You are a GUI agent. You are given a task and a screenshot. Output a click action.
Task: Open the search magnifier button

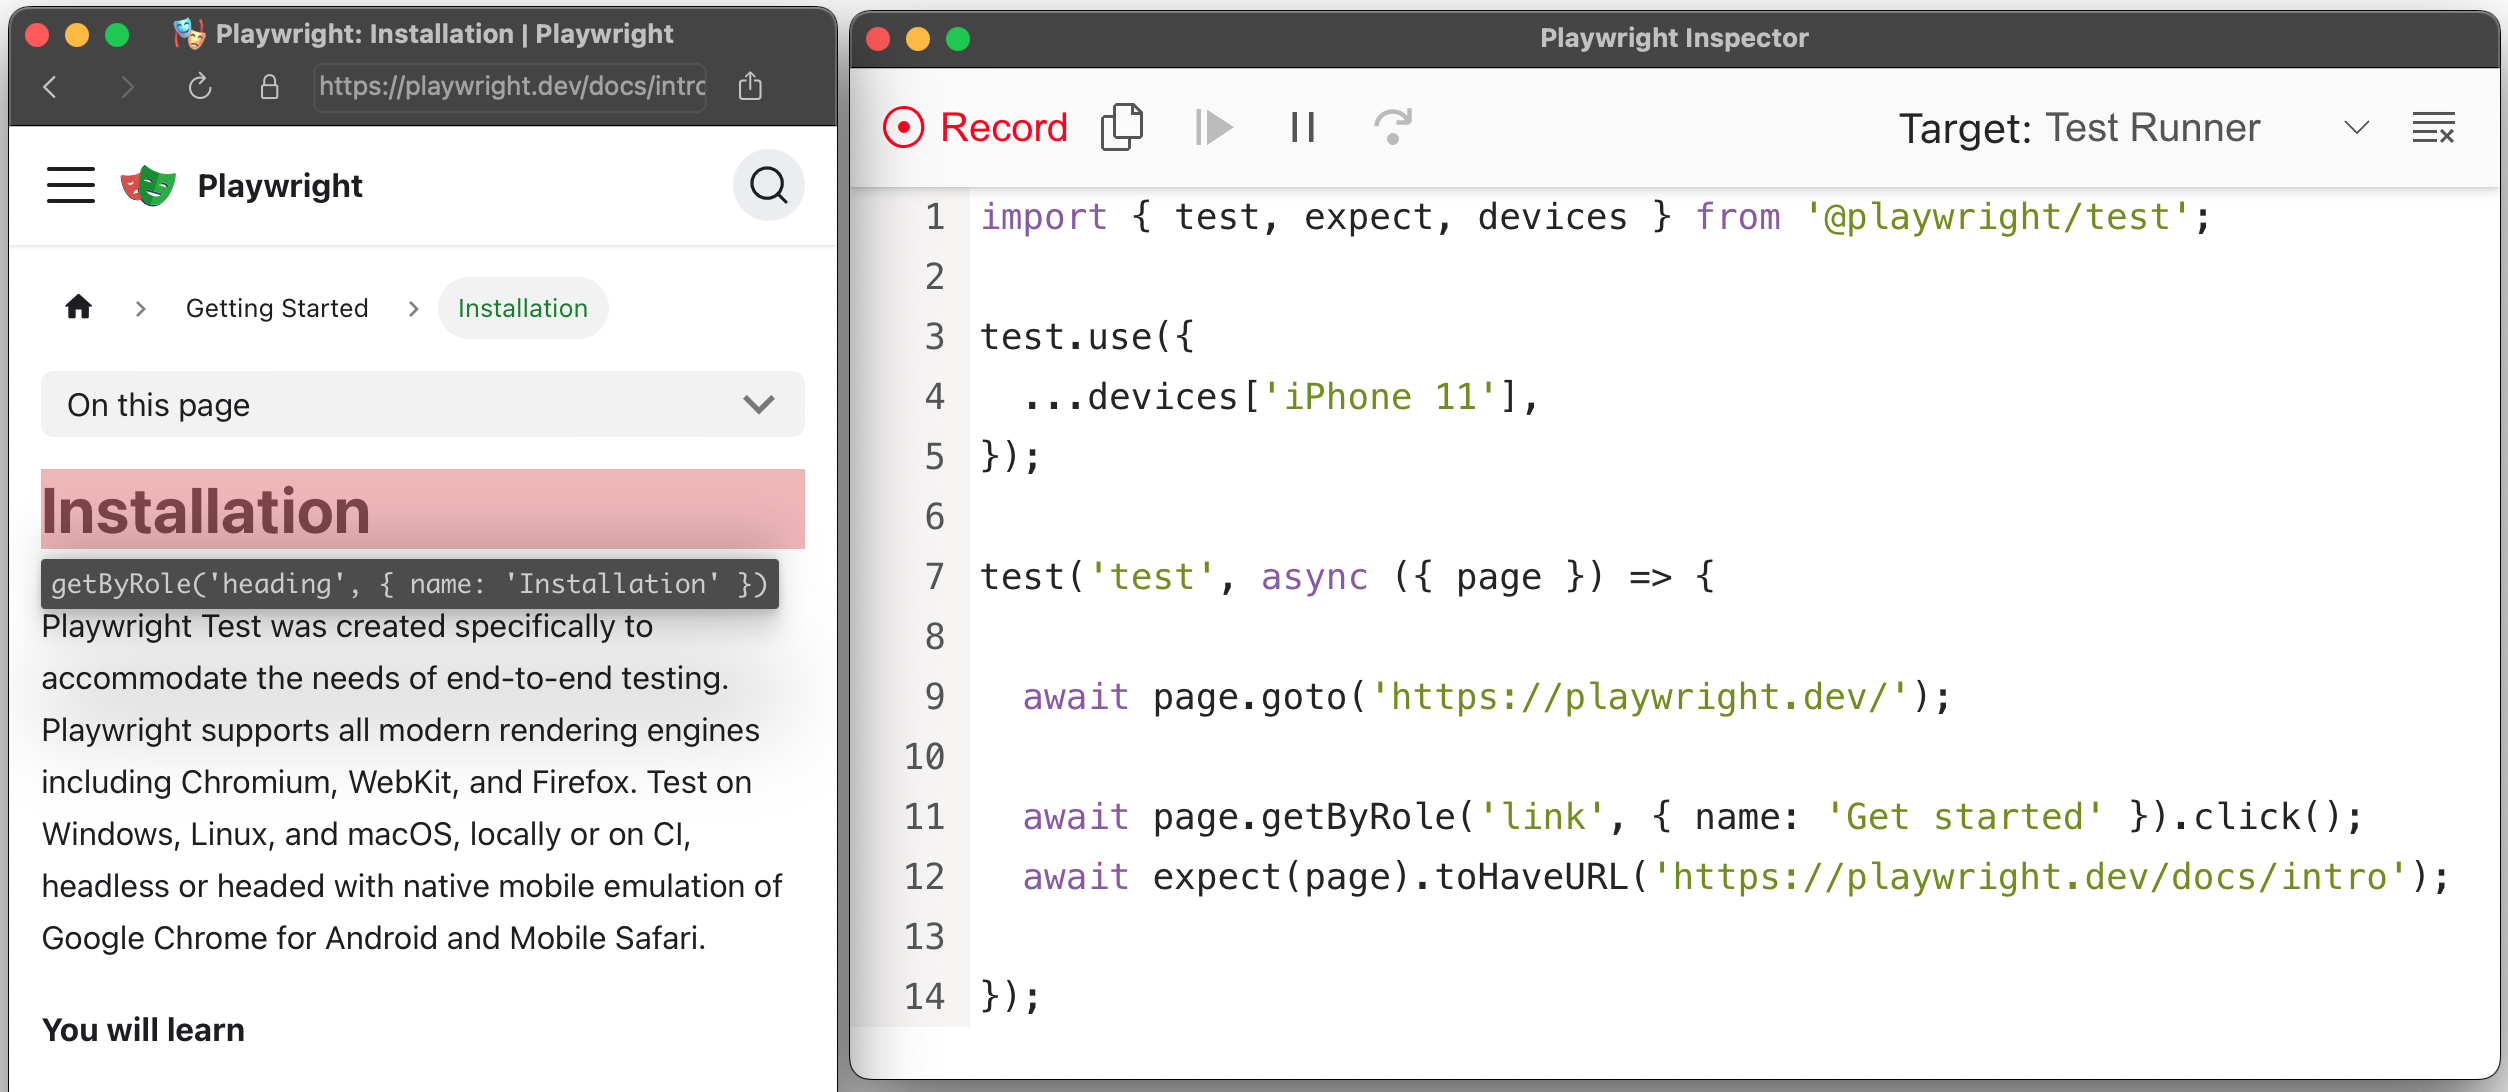pyautogui.click(x=768, y=185)
